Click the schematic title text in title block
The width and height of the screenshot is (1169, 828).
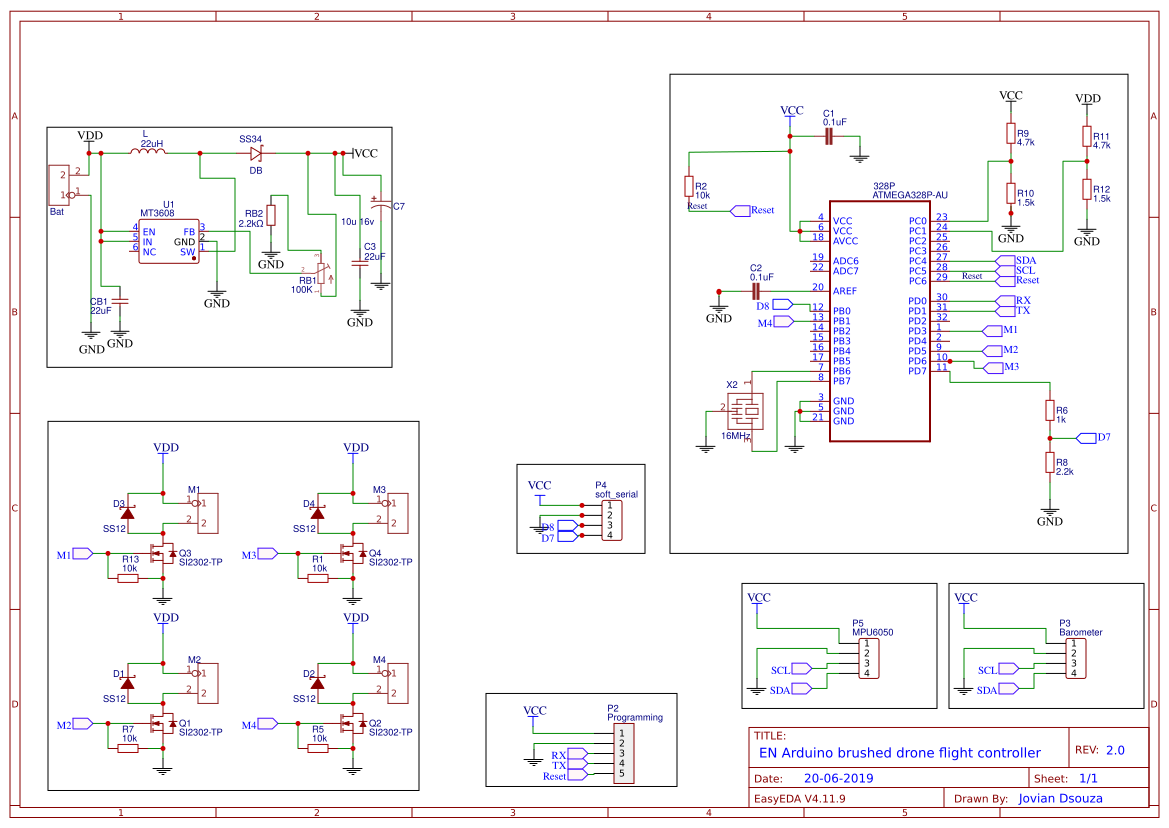(899, 753)
